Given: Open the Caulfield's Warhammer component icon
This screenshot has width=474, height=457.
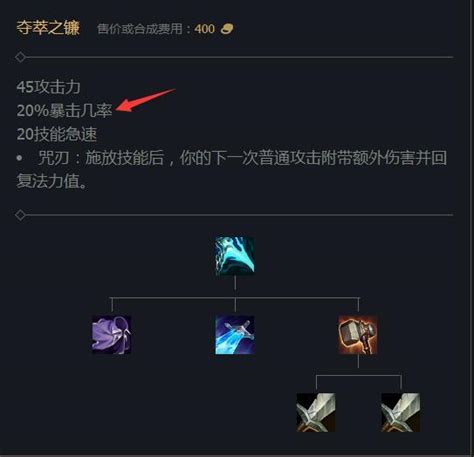Looking at the screenshot, I should tap(358, 335).
